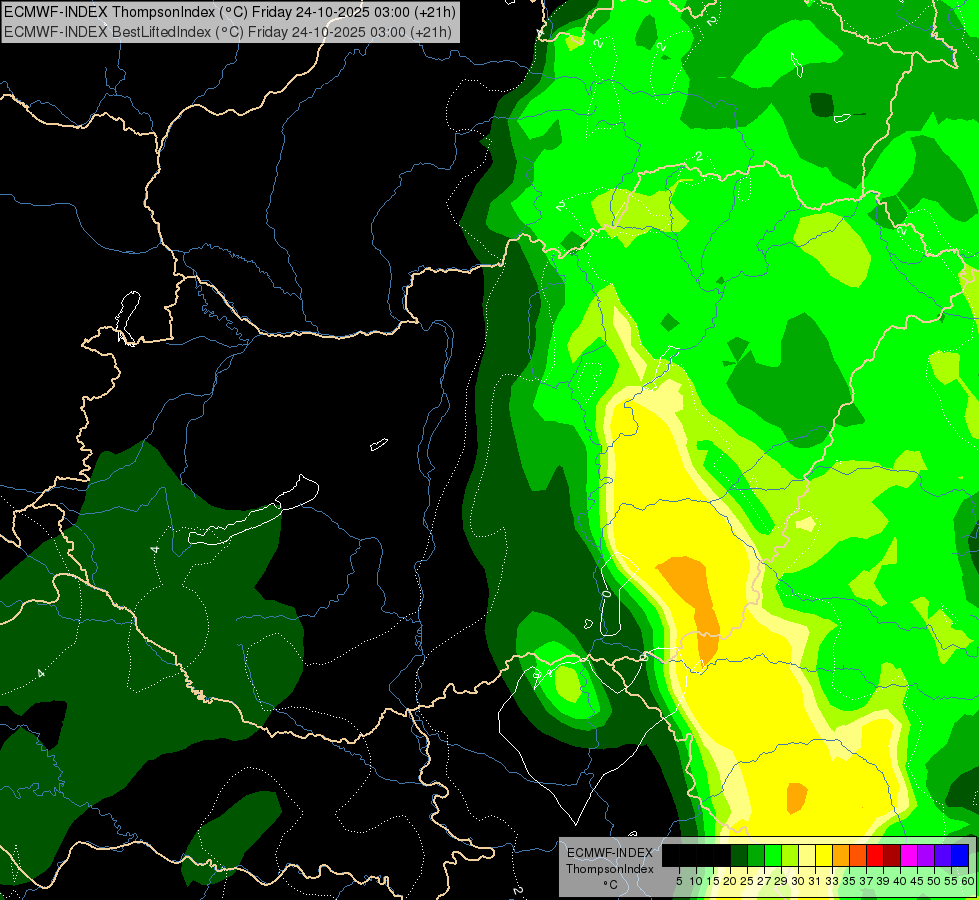
Task: Click the legend value label 60
Action: [x=968, y=881]
